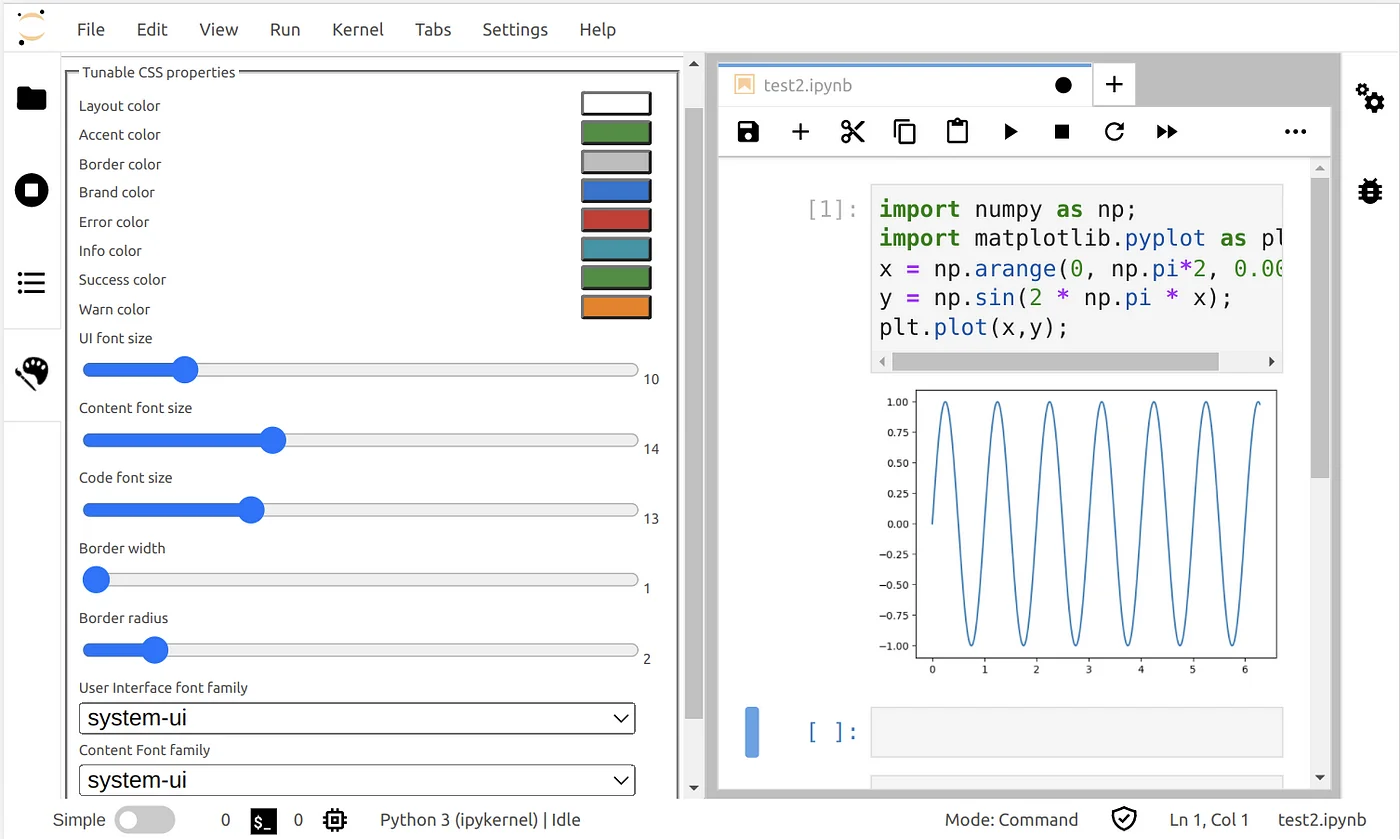The height and width of the screenshot is (839, 1400).
Task: Open the debugger bug icon
Action: point(1369,190)
